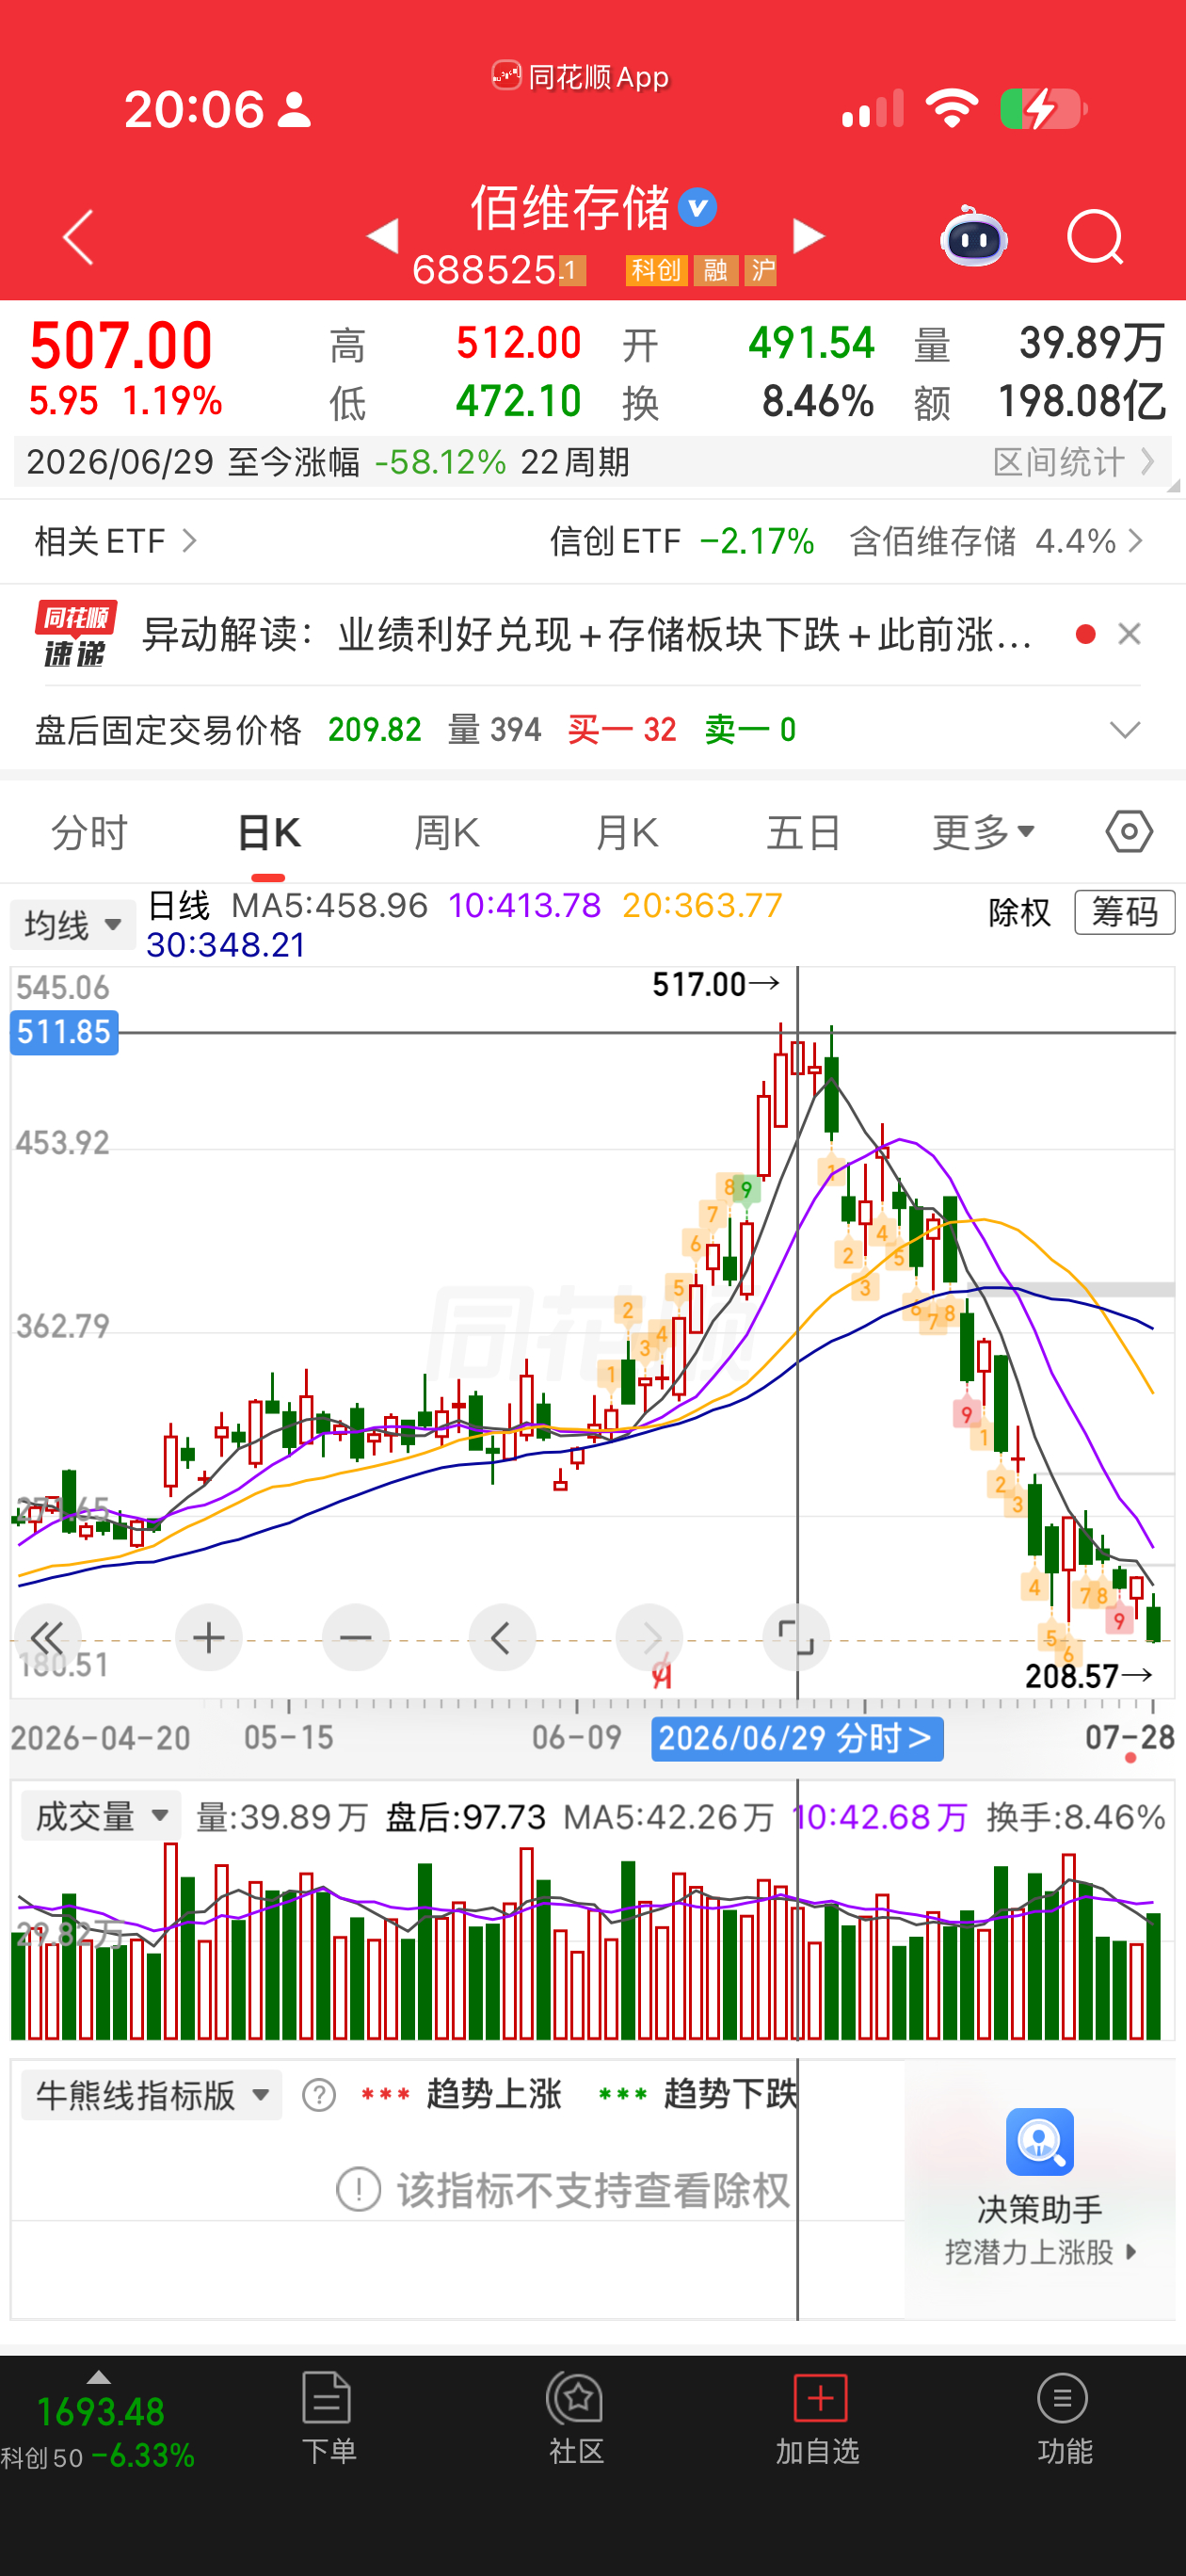Image resolution: width=1186 pixels, height=2576 pixels.
Task: Tap 佰维存储 stock title
Action: tap(570, 207)
